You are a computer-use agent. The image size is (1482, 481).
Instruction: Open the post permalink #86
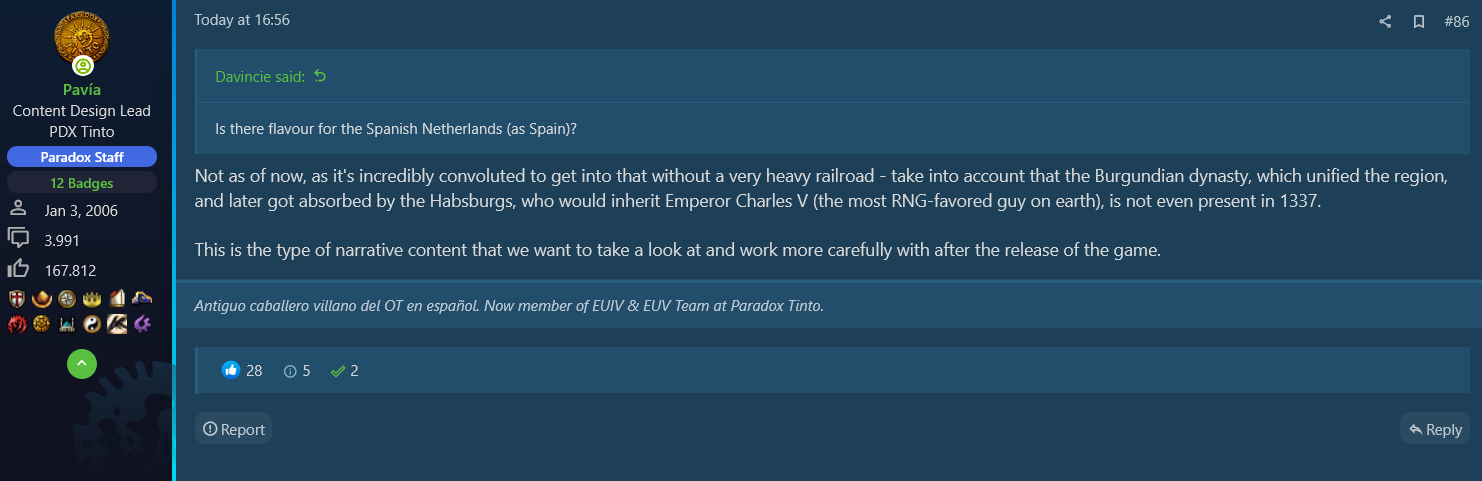(x=1457, y=21)
